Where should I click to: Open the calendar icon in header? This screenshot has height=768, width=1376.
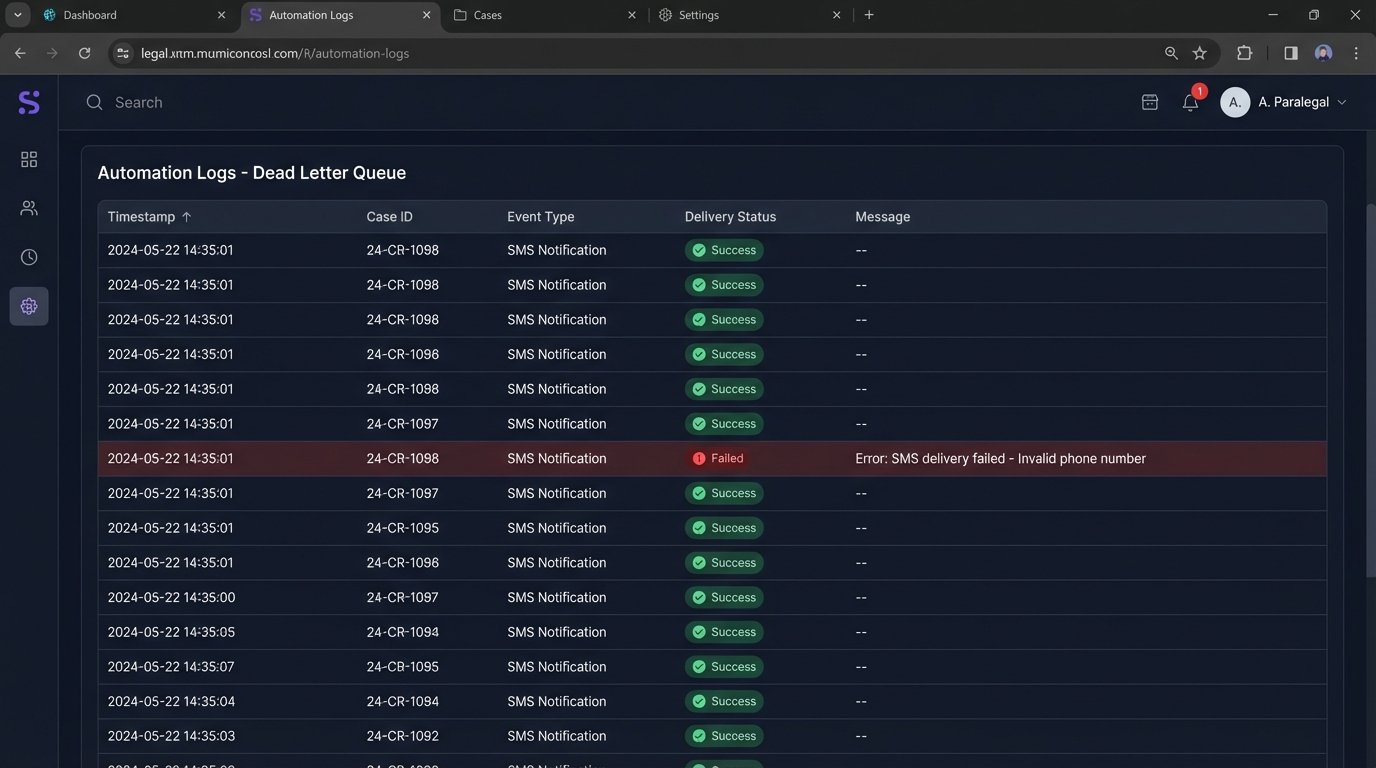pos(1150,102)
